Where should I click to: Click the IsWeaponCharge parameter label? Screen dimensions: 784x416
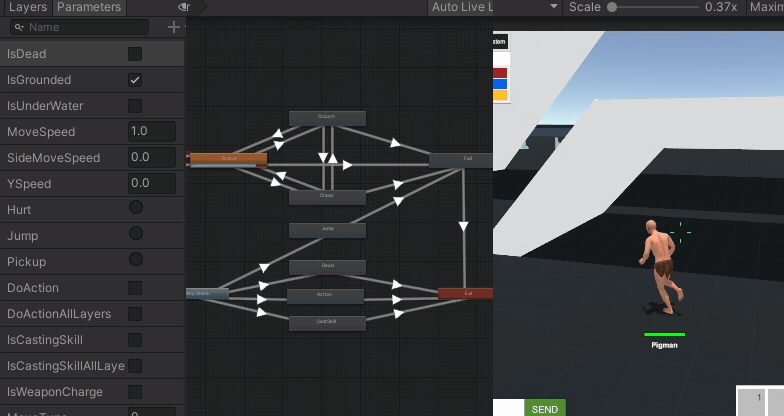55,392
